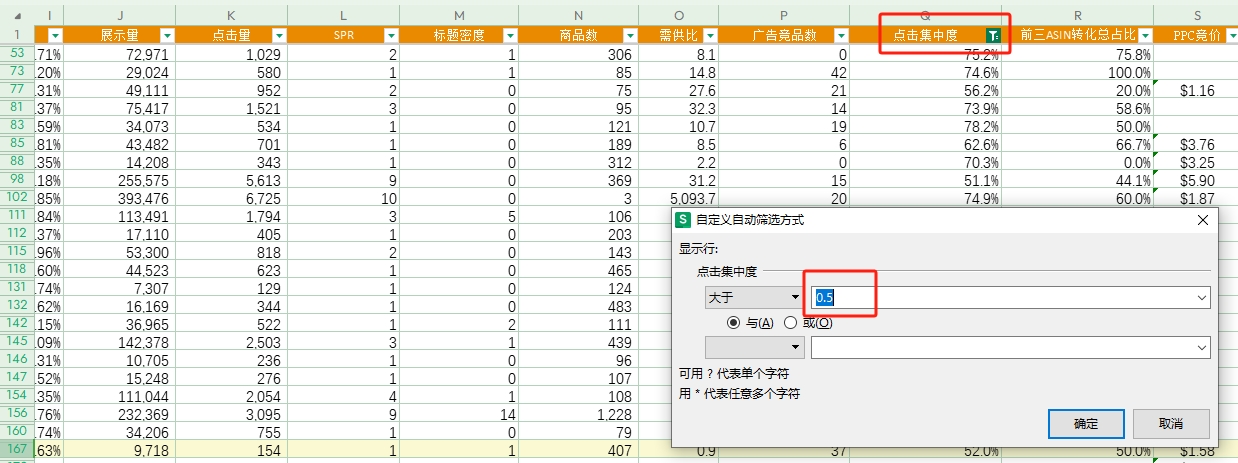Viewport: 1238px width, 463px height.
Task: Close the 自定义自动筛选方式 dialog
Action: coord(1202,220)
